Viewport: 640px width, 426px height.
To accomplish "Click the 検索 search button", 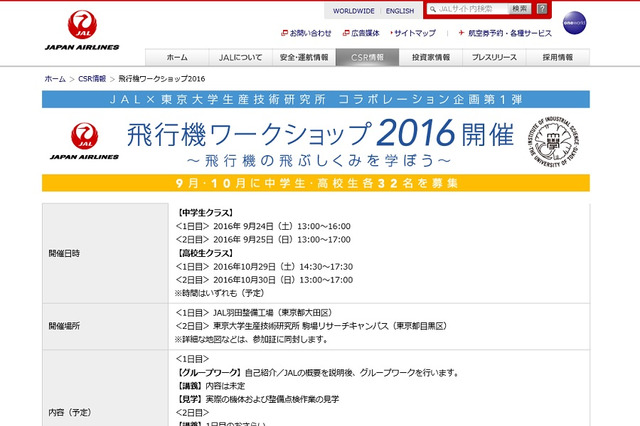I will (520, 9).
